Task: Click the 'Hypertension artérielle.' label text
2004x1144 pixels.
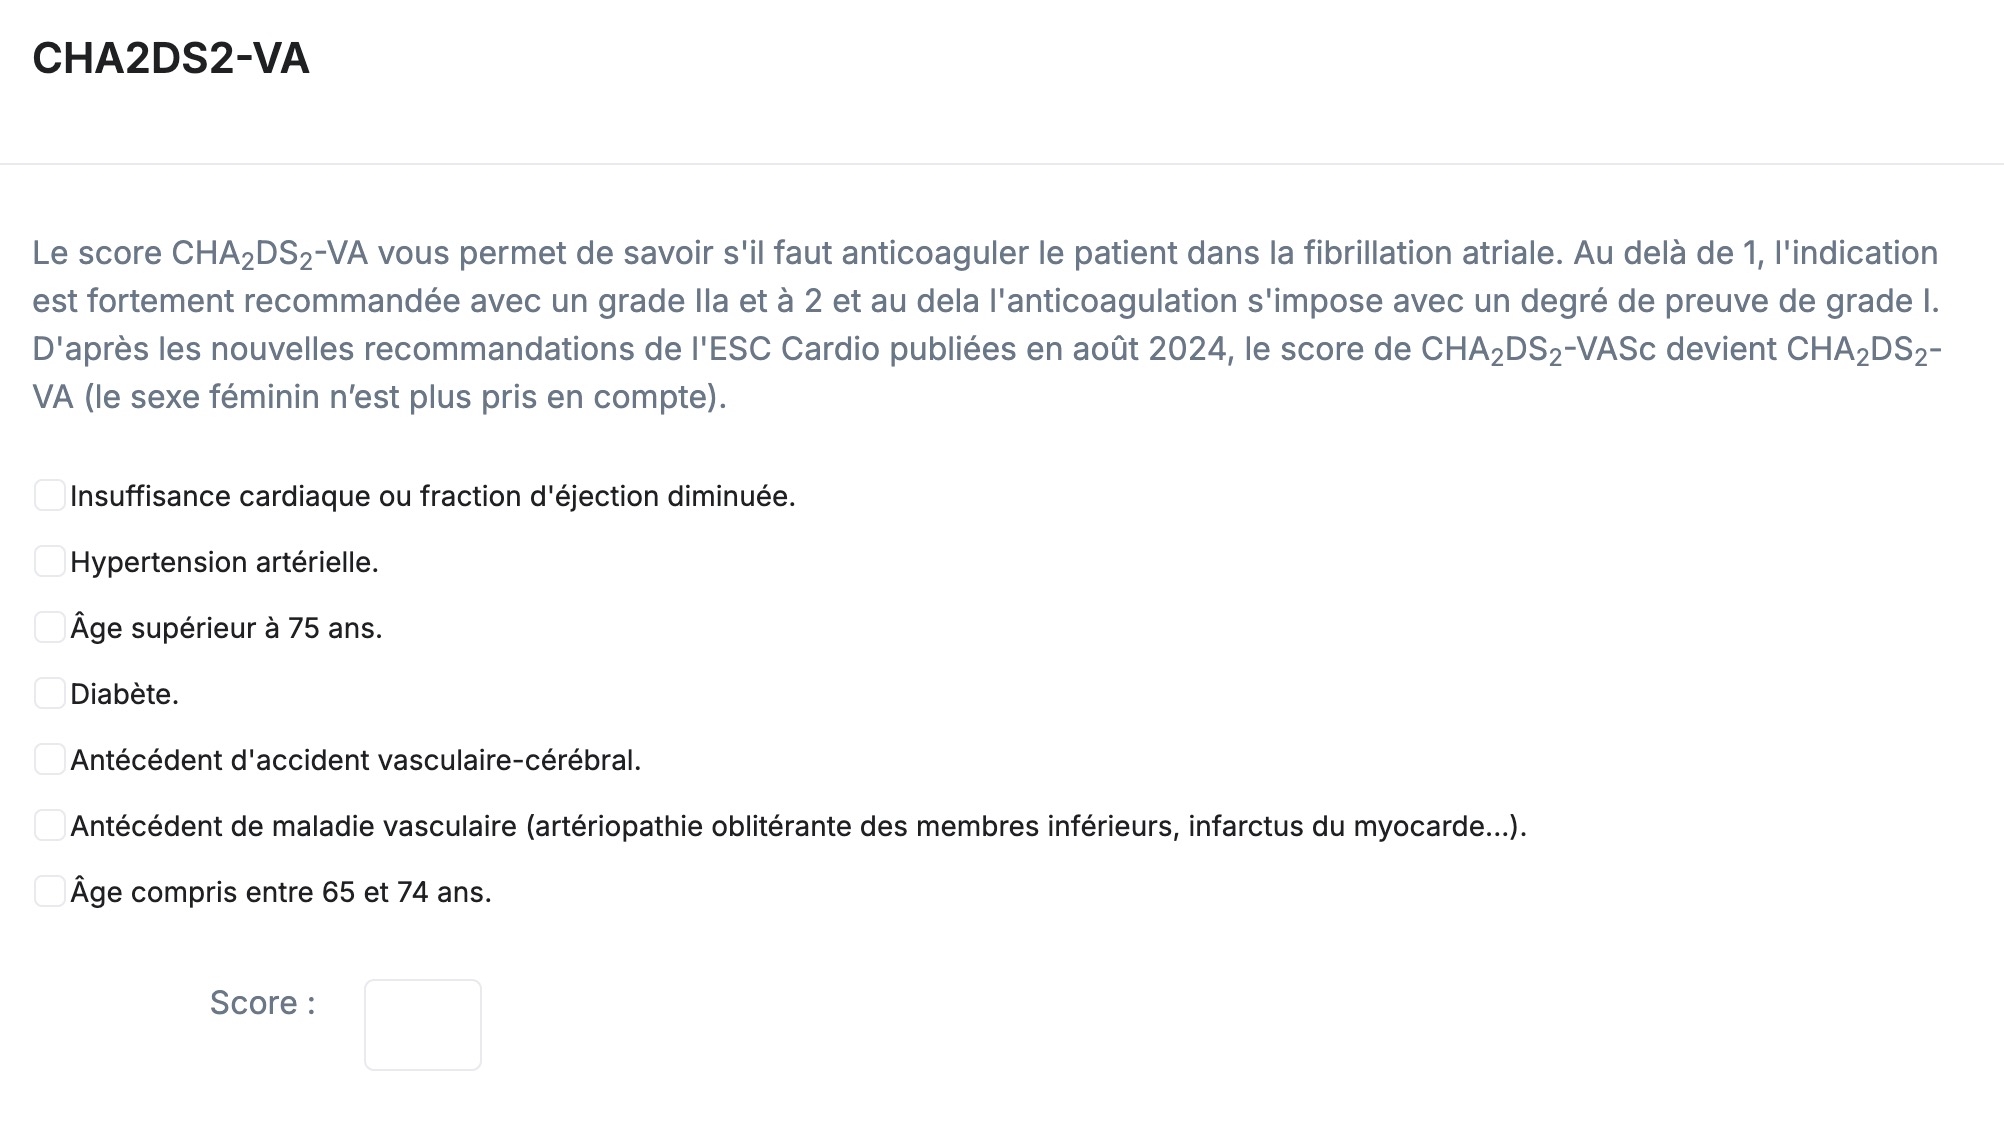Action: (x=224, y=563)
